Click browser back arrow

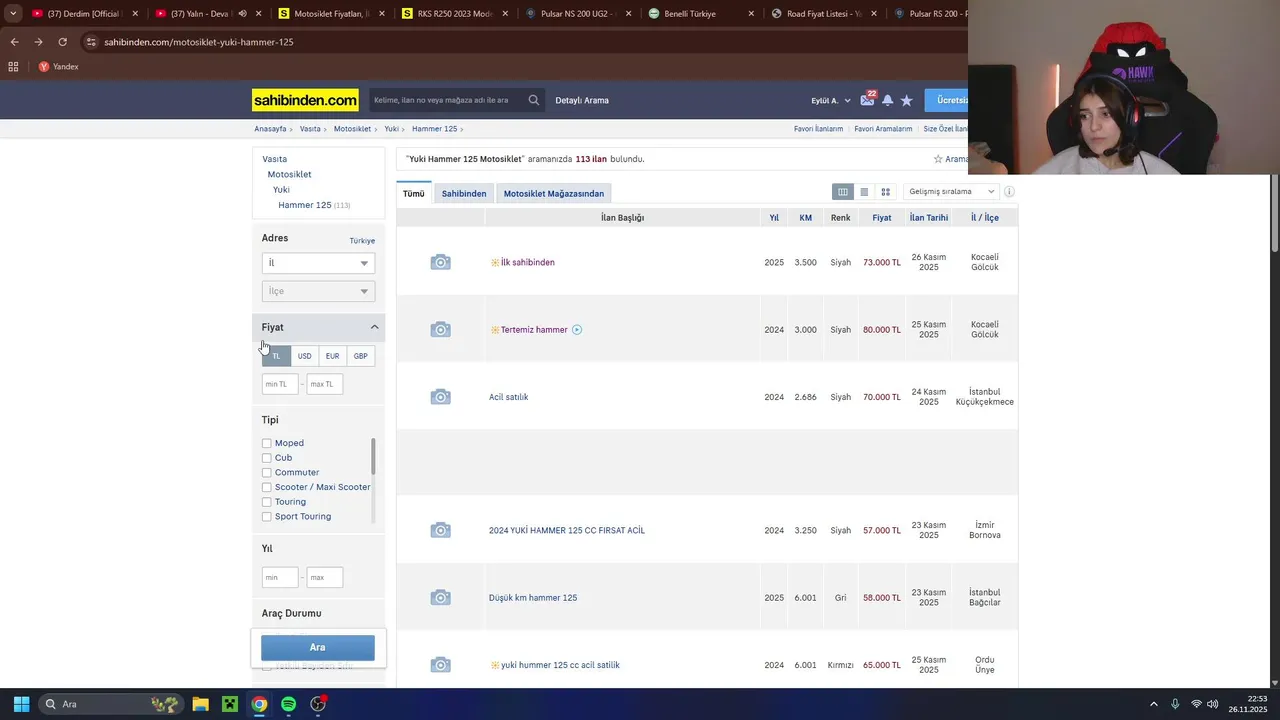pos(14,42)
